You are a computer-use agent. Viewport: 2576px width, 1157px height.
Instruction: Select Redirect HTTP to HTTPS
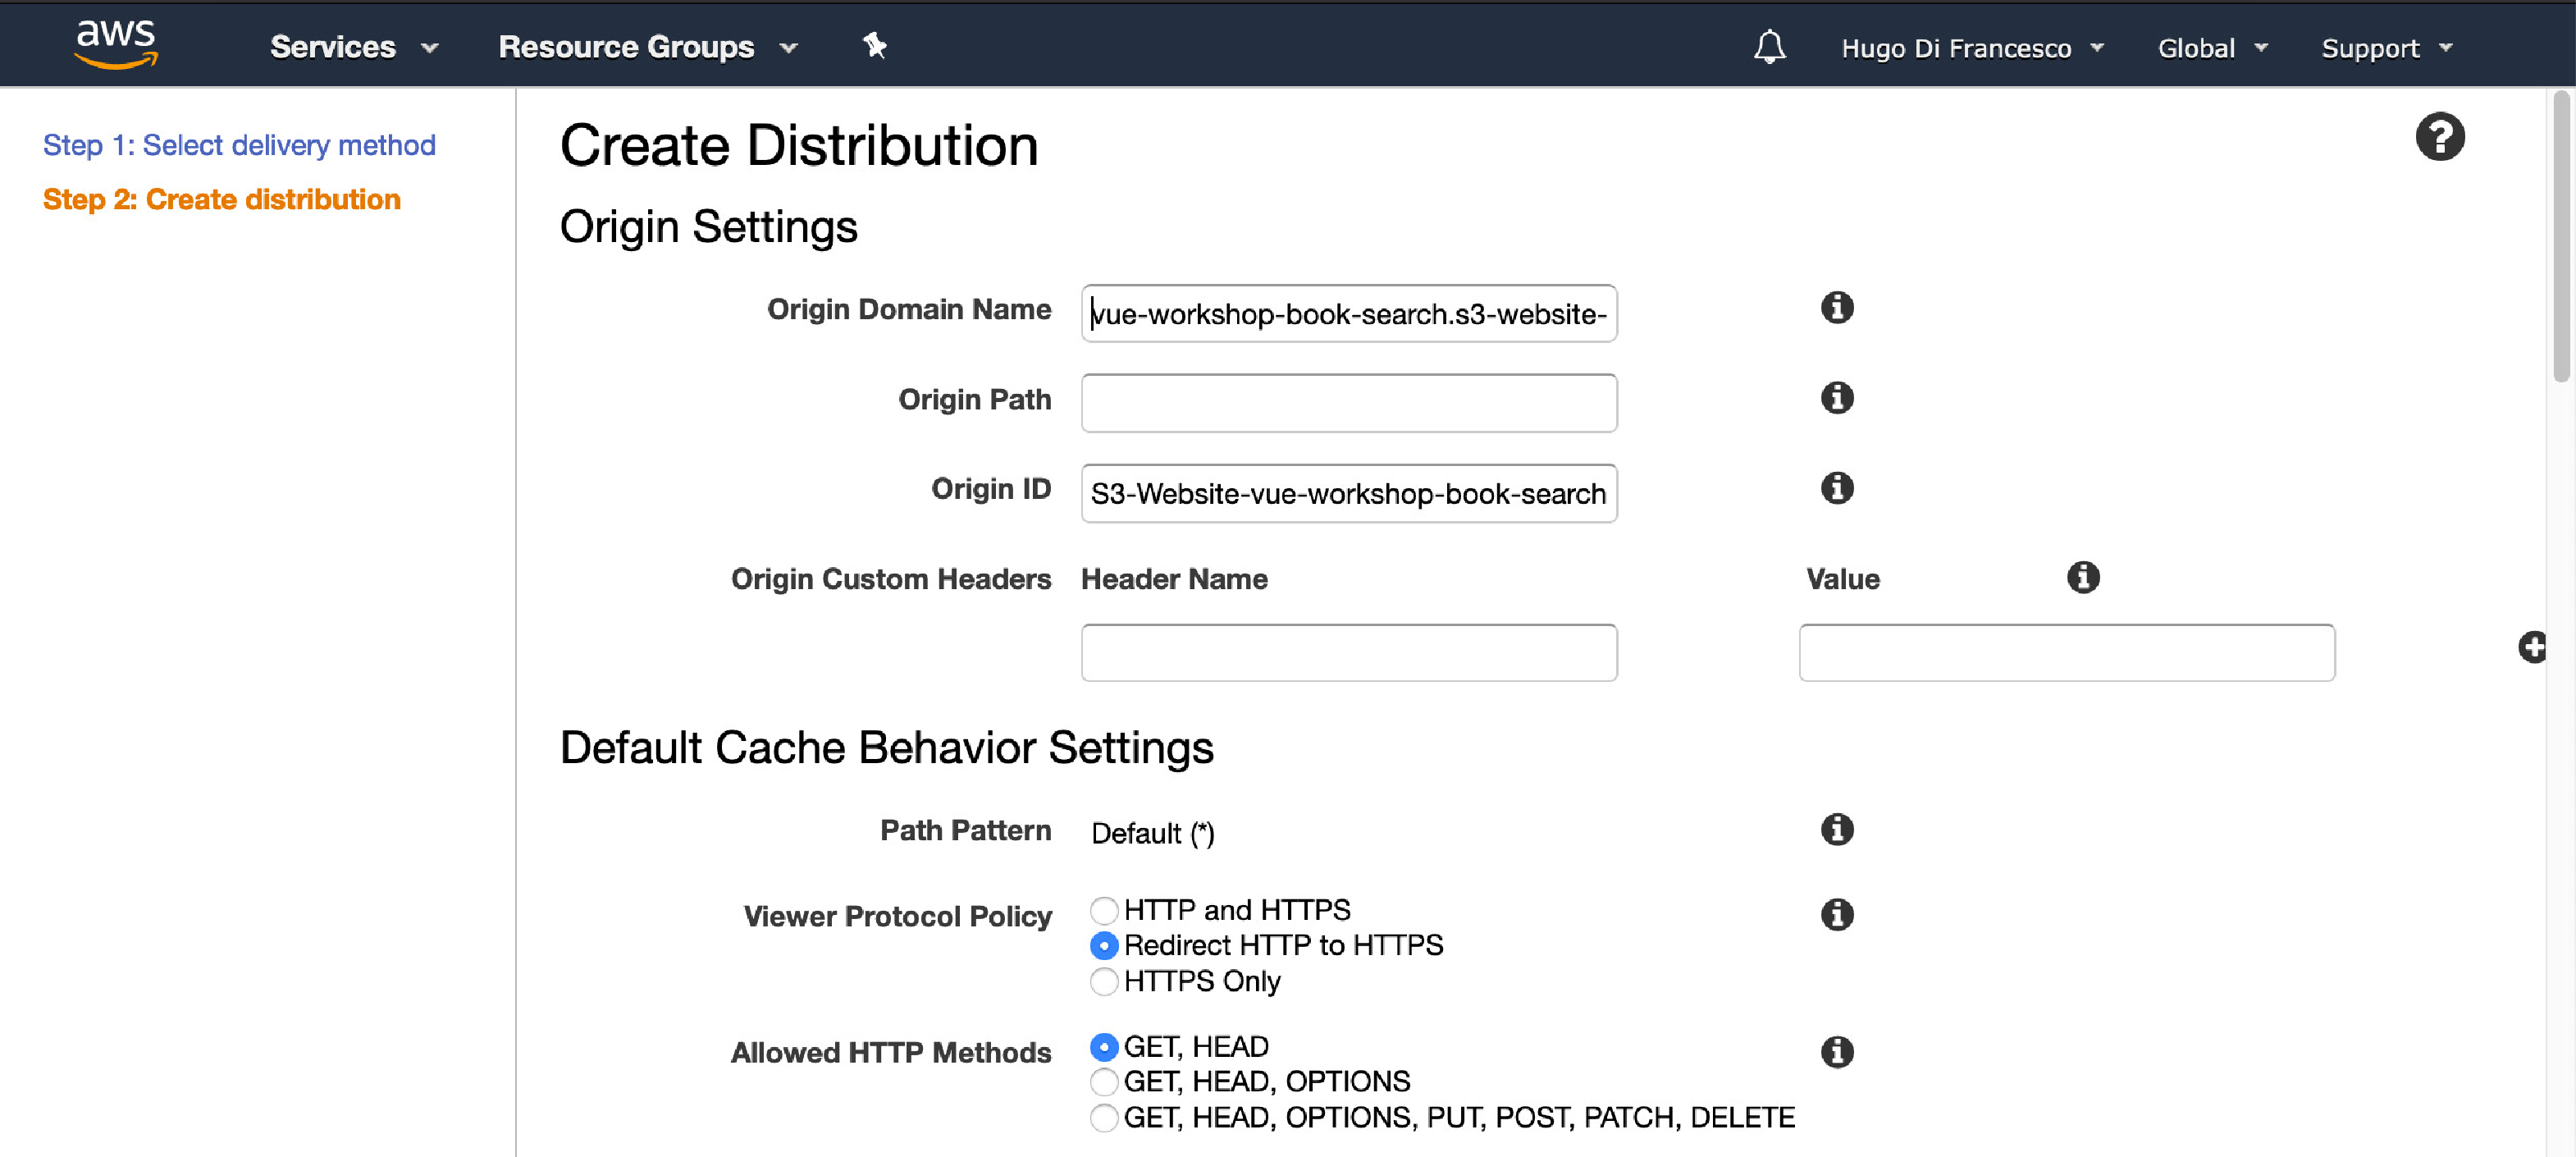(1104, 945)
